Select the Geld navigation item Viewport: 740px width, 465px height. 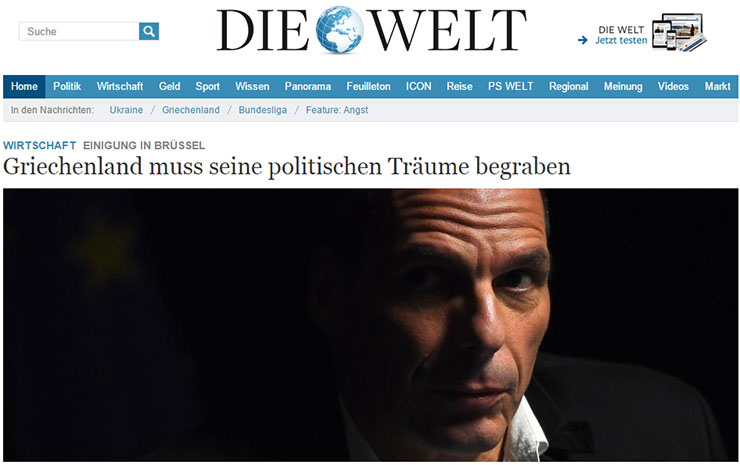[169, 86]
